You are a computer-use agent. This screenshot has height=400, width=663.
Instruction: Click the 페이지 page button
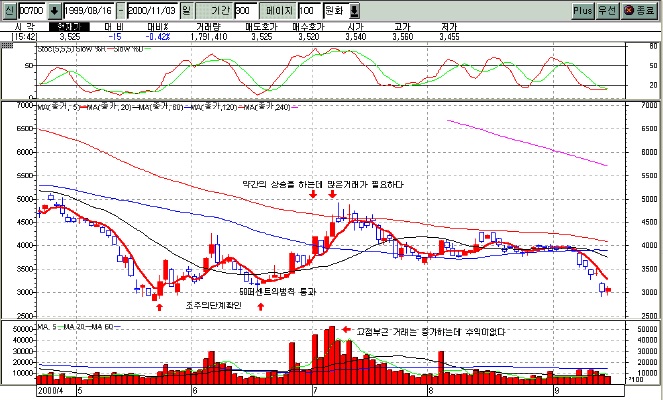pos(278,11)
